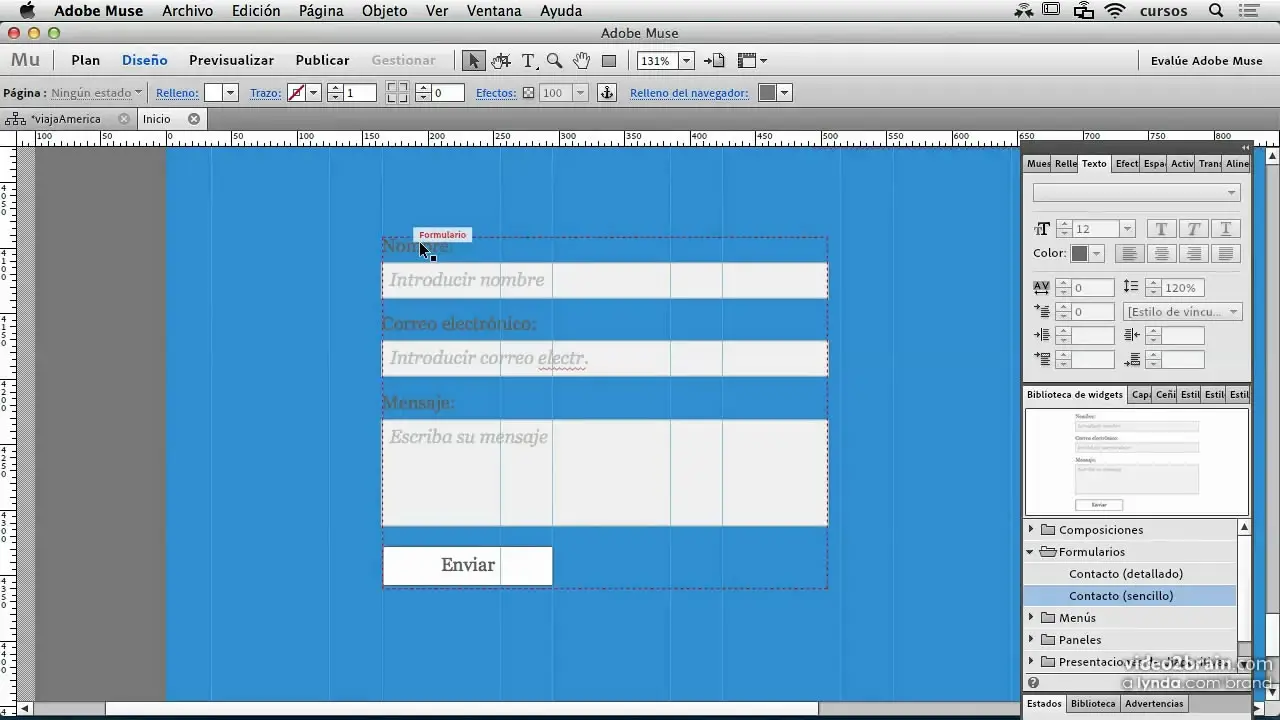Click the text Color swatch
The height and width of the screenshot is (720, 1280).
click(1079, 254)
